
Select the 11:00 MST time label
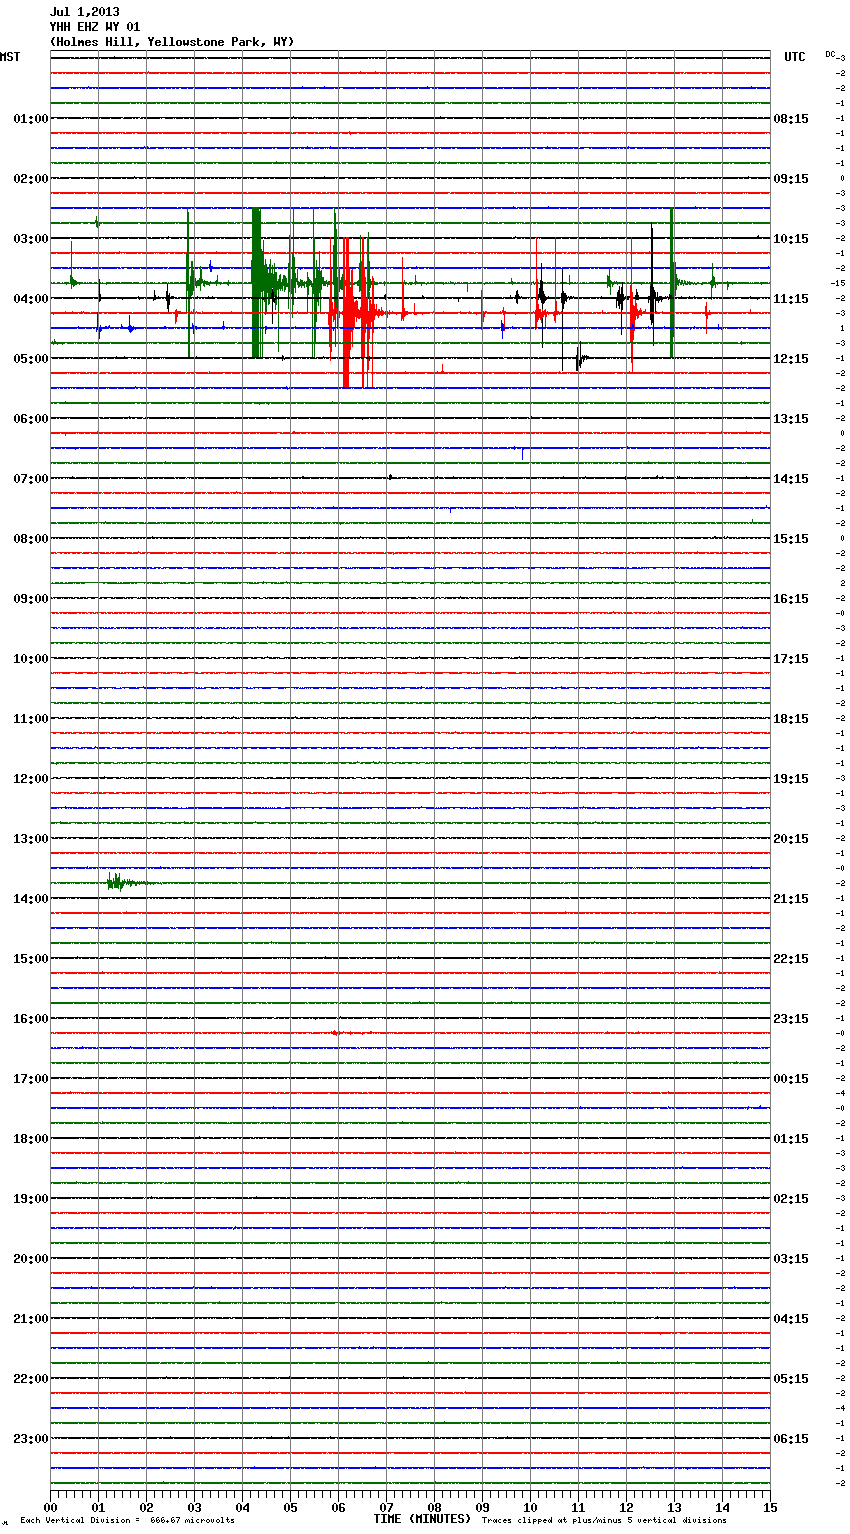pyautogui.click(x=31, y=719)
